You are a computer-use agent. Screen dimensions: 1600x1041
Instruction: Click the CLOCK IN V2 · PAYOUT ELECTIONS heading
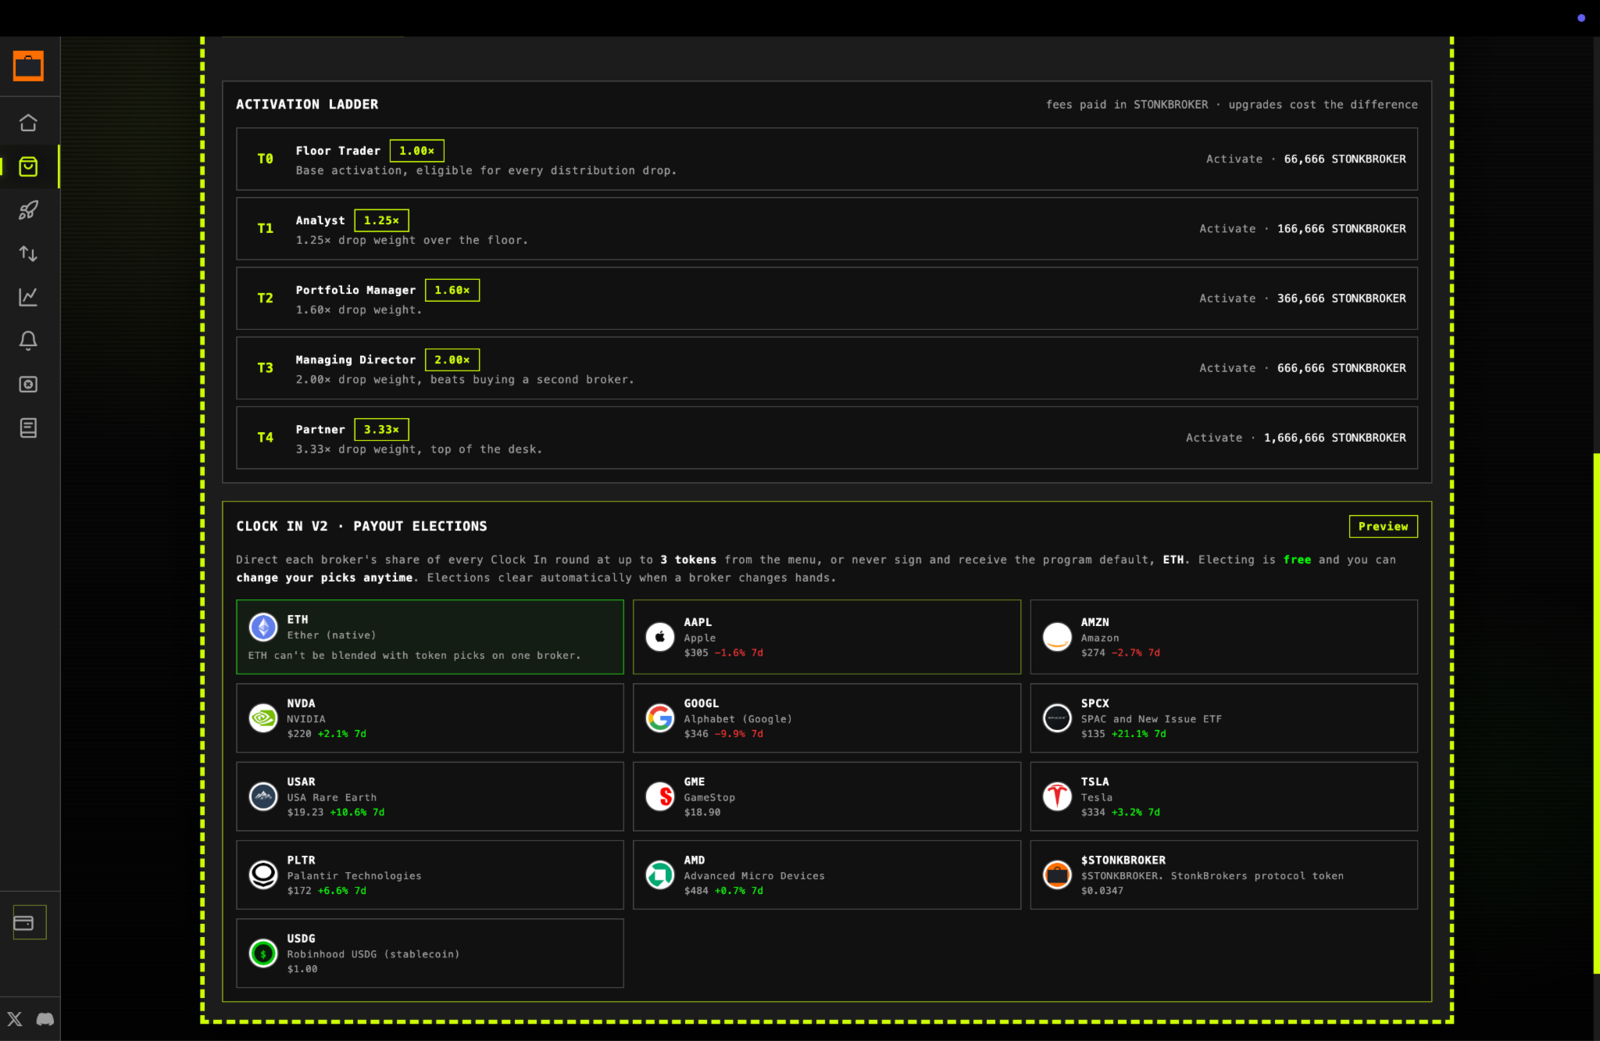pyautogui.click(x=362, y=526)
